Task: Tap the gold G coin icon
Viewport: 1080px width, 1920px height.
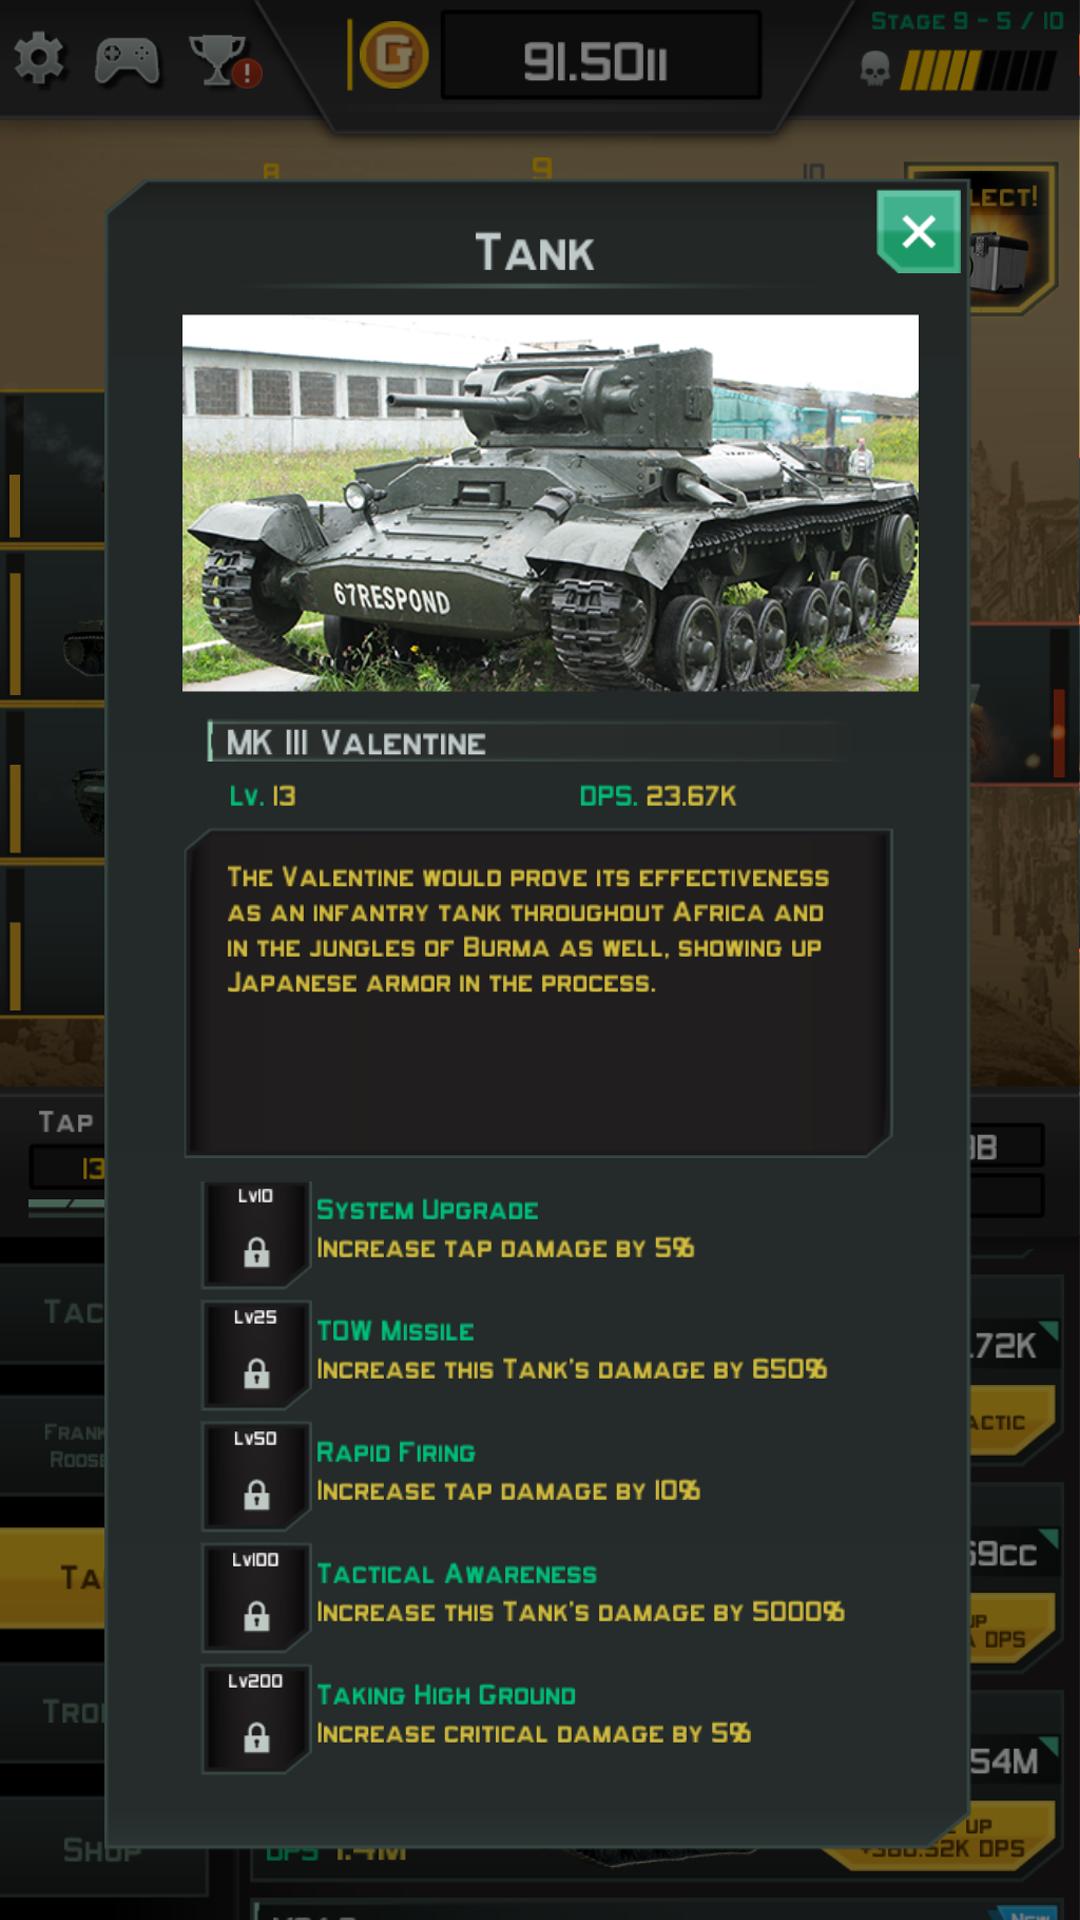Action: [x=393, y=55]
